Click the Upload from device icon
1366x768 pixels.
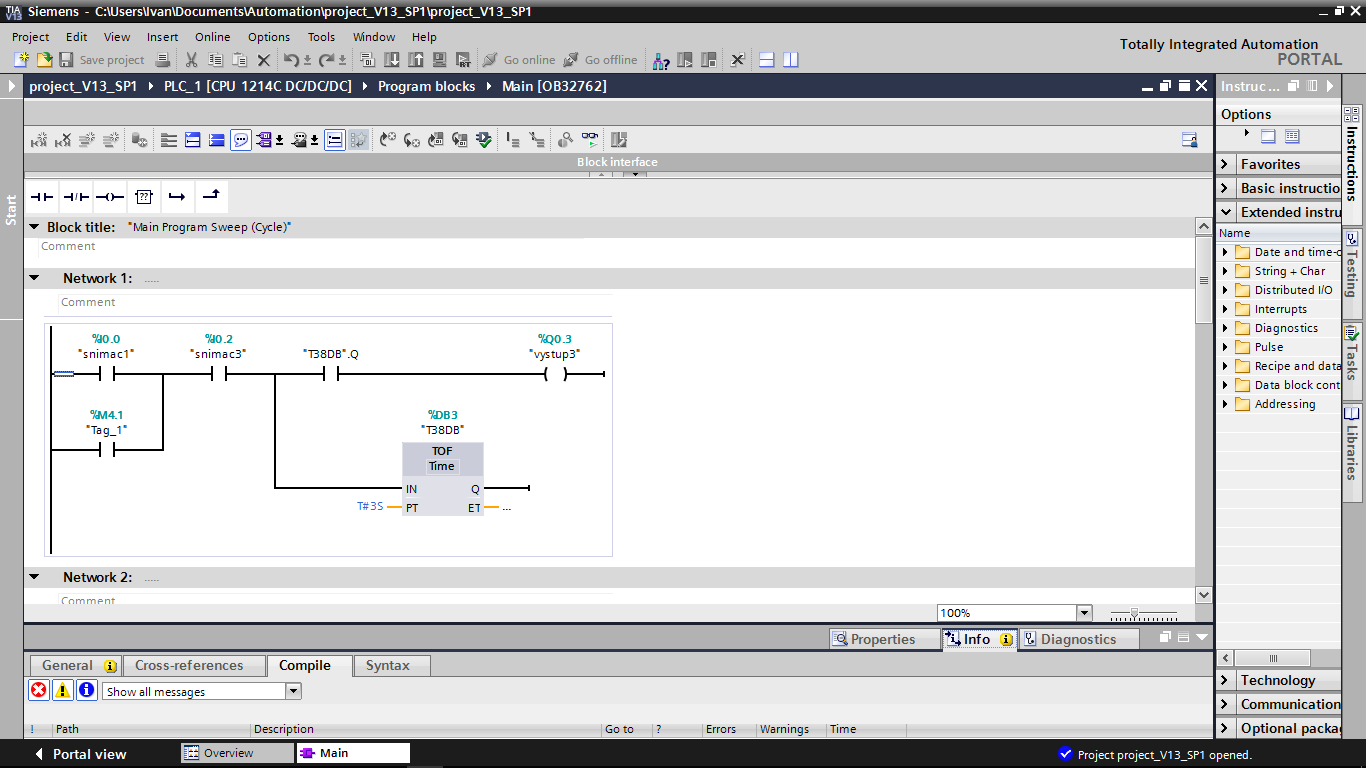pos(416,60)
